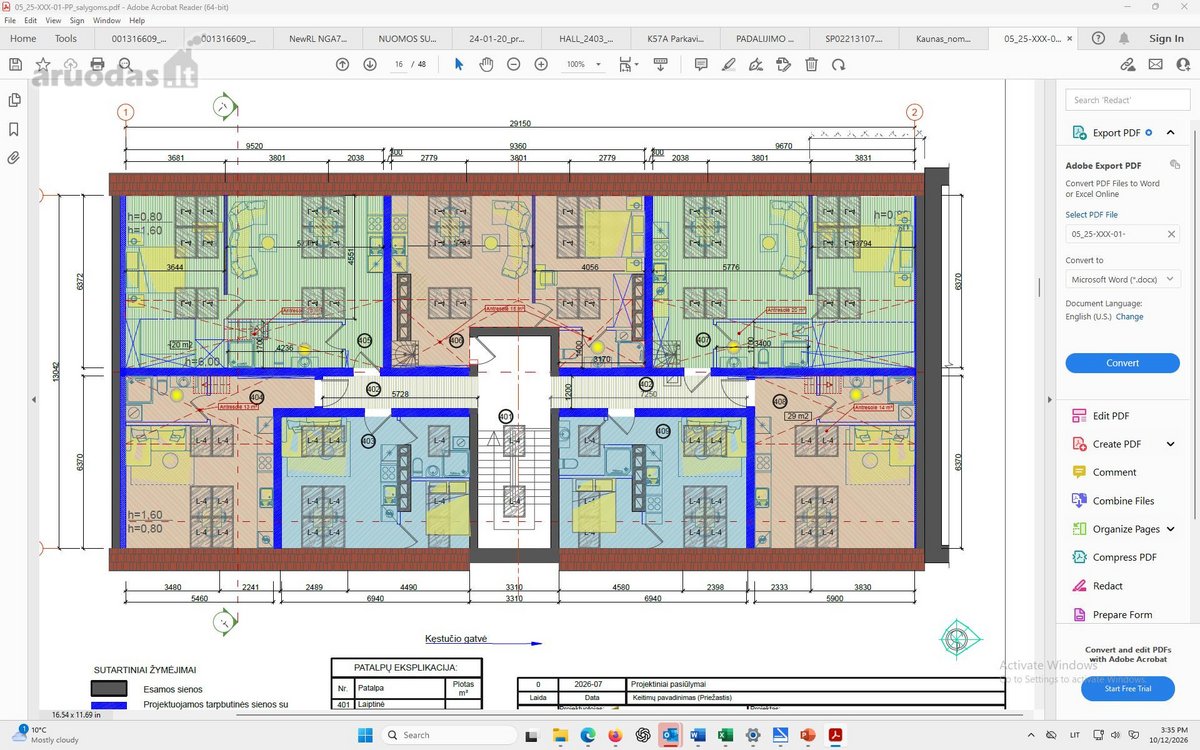Share the file link using the link icon
Viewport: 1200px width, 750px height.
tap(1128, 64)
